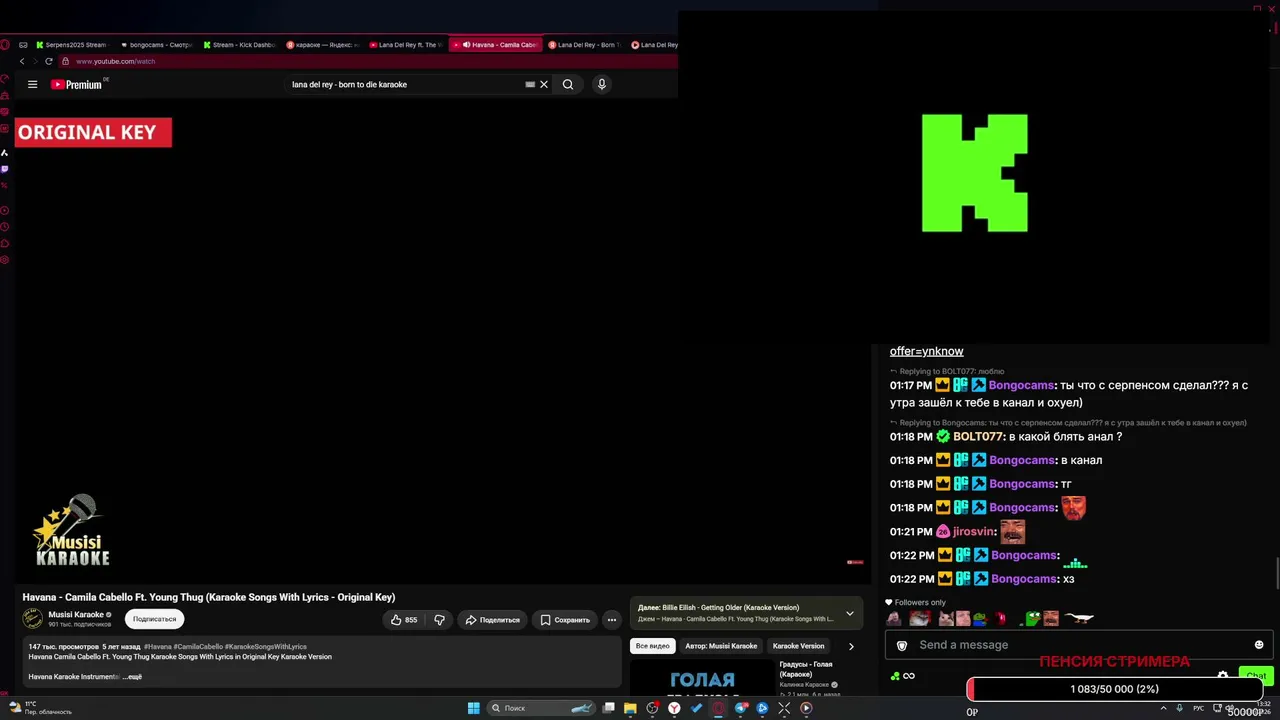Open more actions menu for the video
Image resolution: width=1280 pixels, height=720 pixels.
pyautogui.click(x=612, y=620)
